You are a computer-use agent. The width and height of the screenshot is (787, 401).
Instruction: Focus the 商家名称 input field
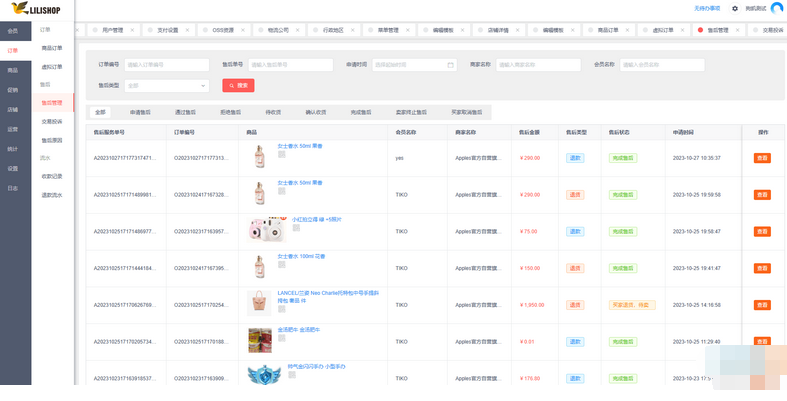tap(539, 65)
